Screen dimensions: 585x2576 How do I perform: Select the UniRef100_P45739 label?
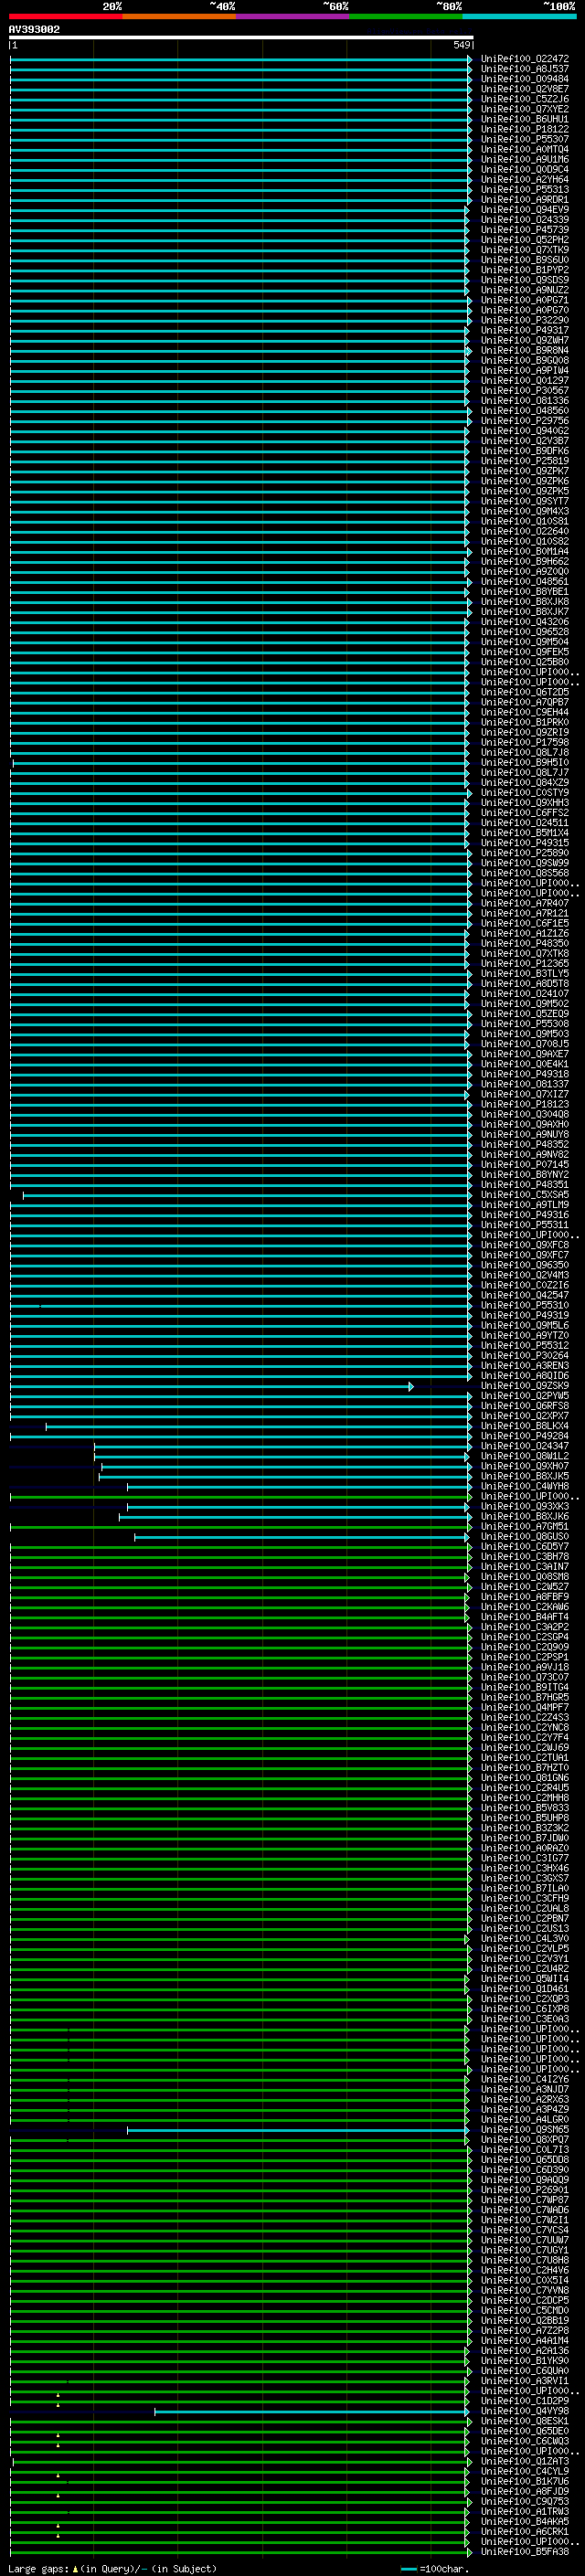[x=525, y=230]
